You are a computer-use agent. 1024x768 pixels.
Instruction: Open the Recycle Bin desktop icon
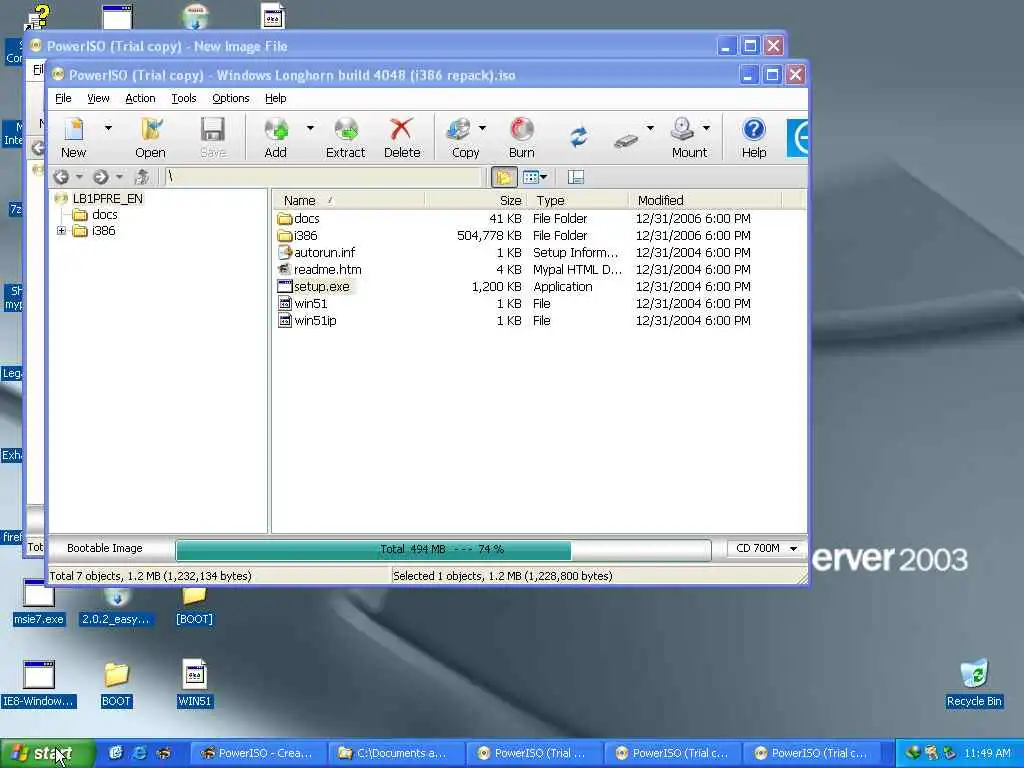974,684
